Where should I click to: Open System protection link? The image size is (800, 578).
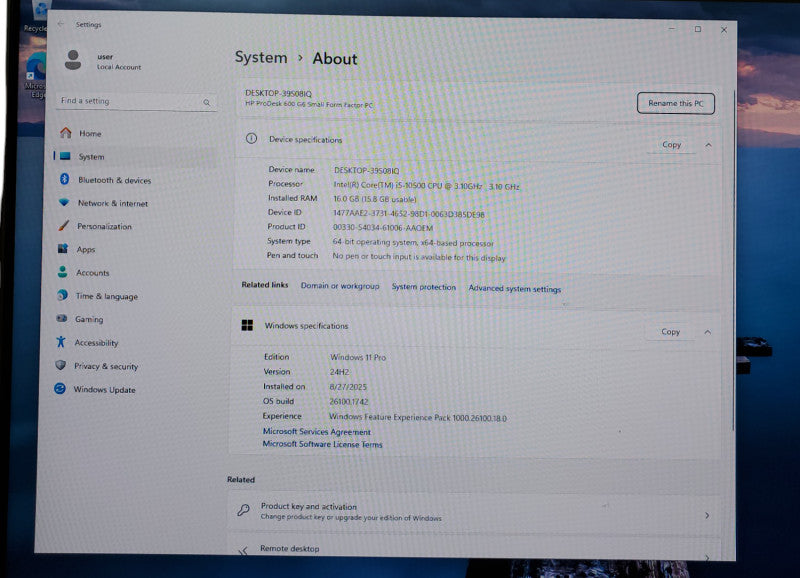pos(423,287)
